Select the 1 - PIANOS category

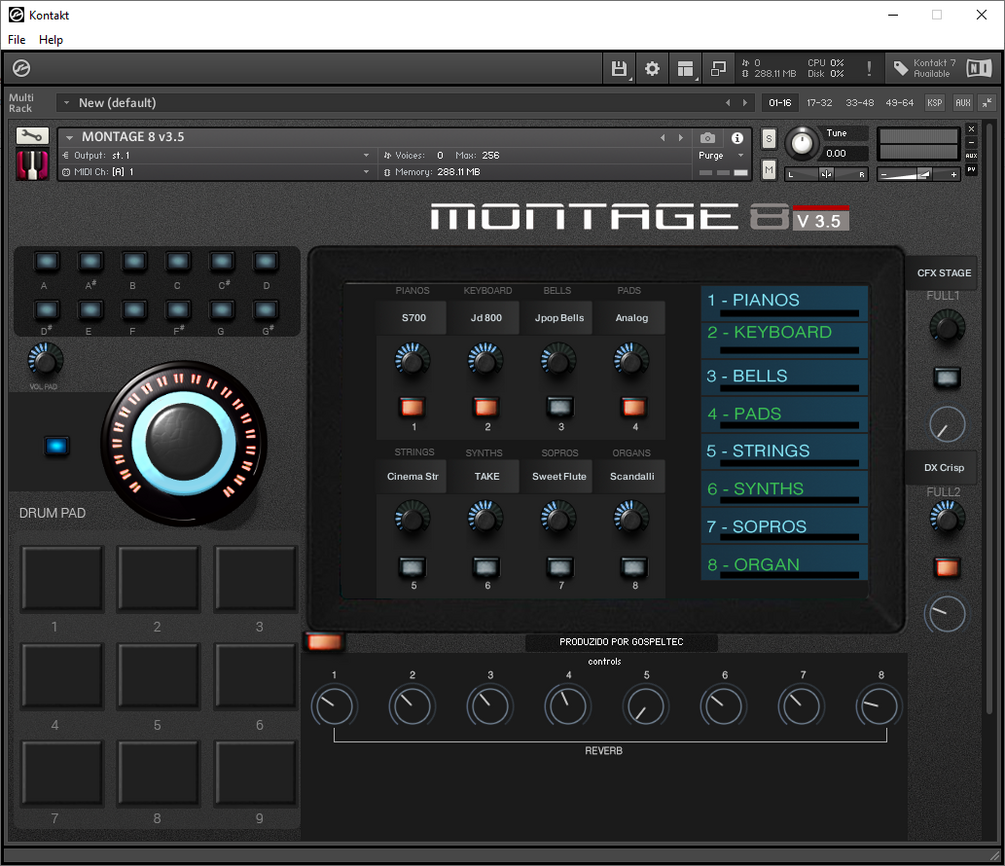pos(785,303)
